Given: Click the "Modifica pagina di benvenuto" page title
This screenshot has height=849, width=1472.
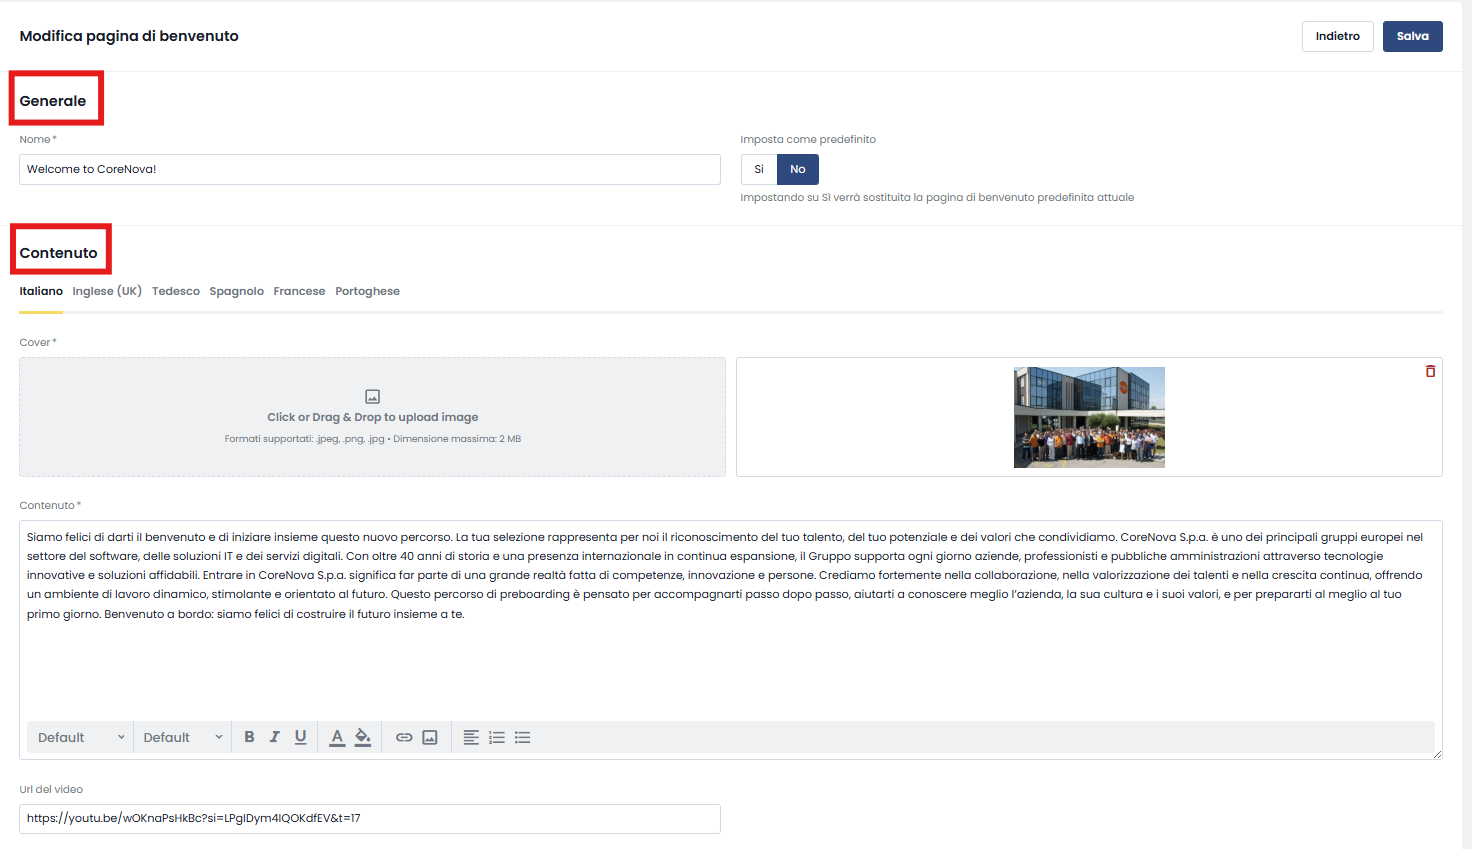Looking at the screenshot, I should (129, 36).
